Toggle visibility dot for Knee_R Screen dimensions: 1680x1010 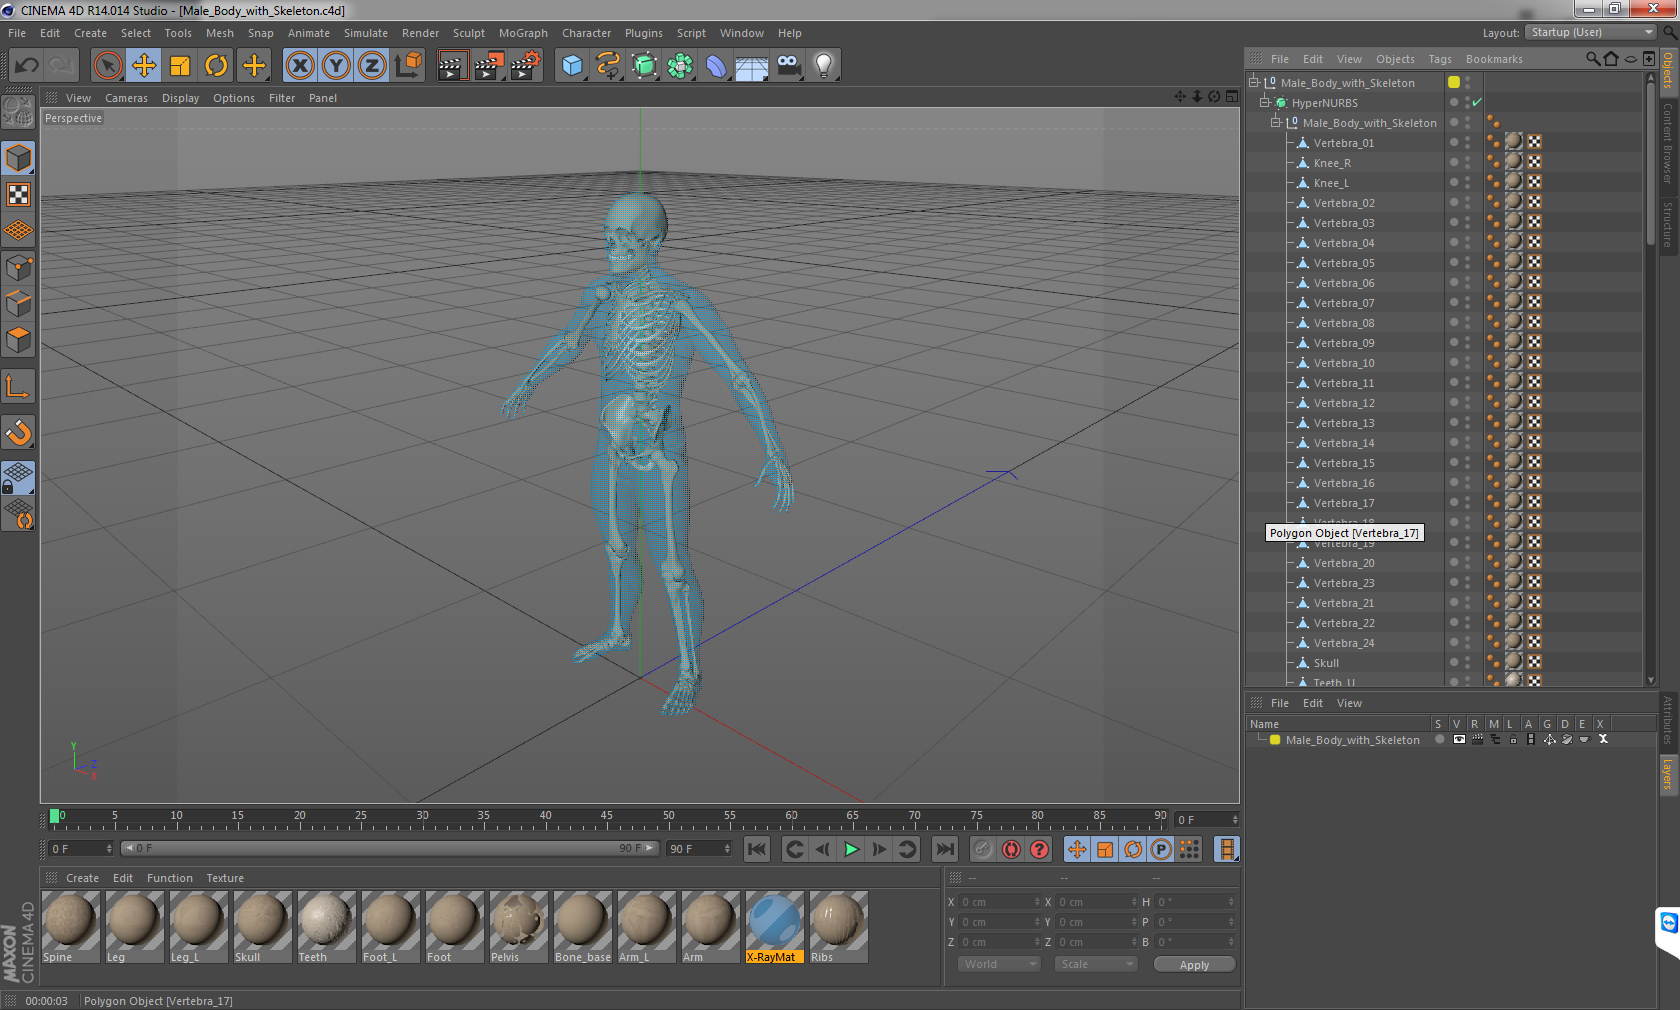1453,162
